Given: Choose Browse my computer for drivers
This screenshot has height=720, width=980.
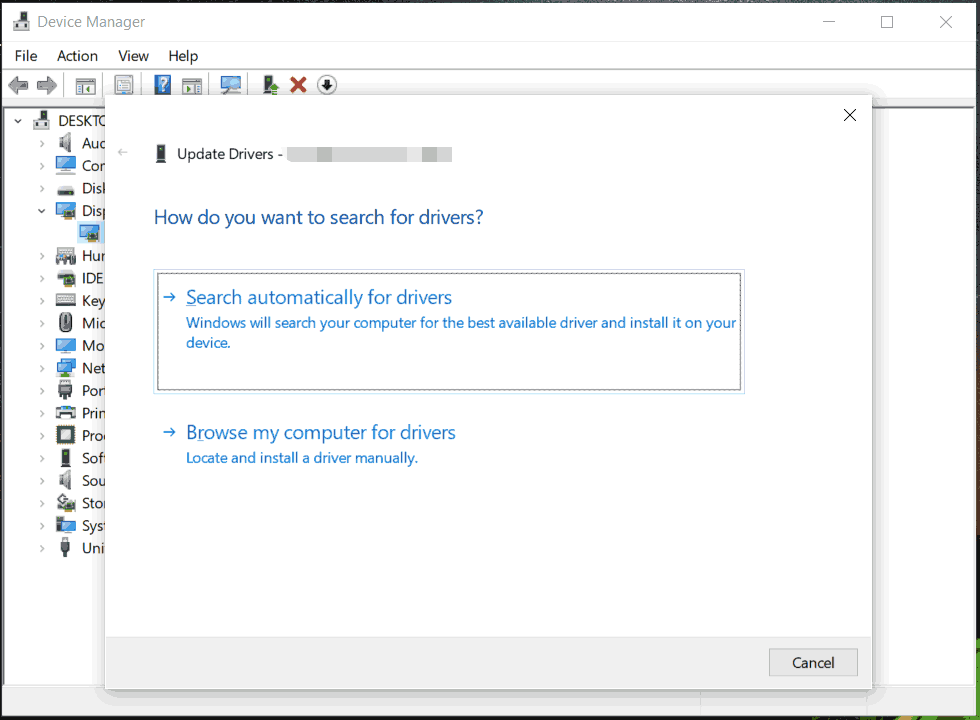Looking at the screenshot, I should coord(321,432).
